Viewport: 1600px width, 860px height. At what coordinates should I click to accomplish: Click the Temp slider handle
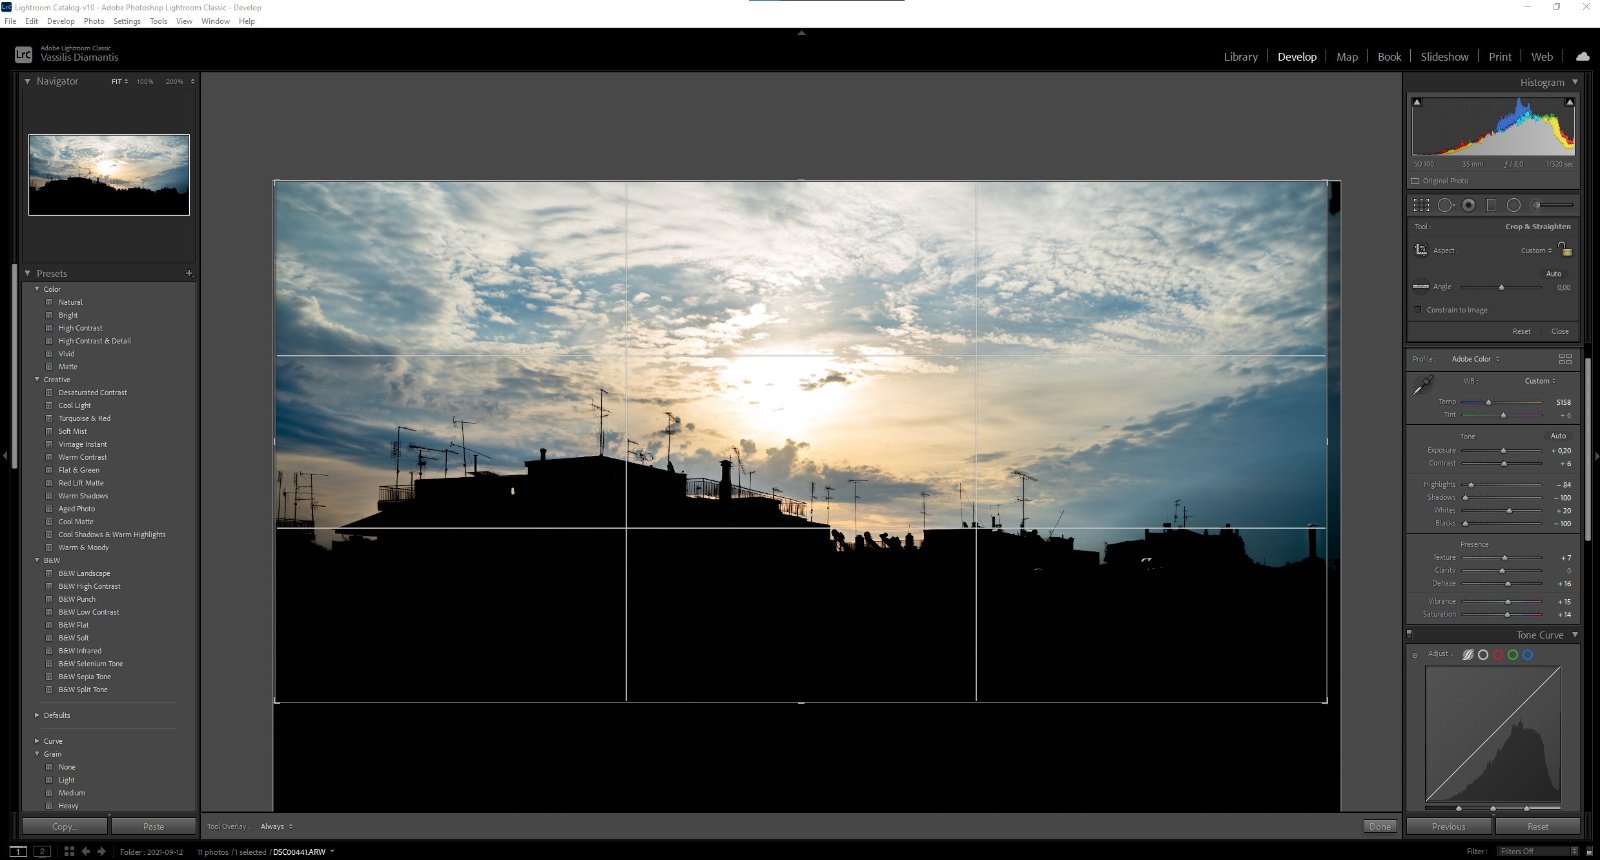(1488, 402)
